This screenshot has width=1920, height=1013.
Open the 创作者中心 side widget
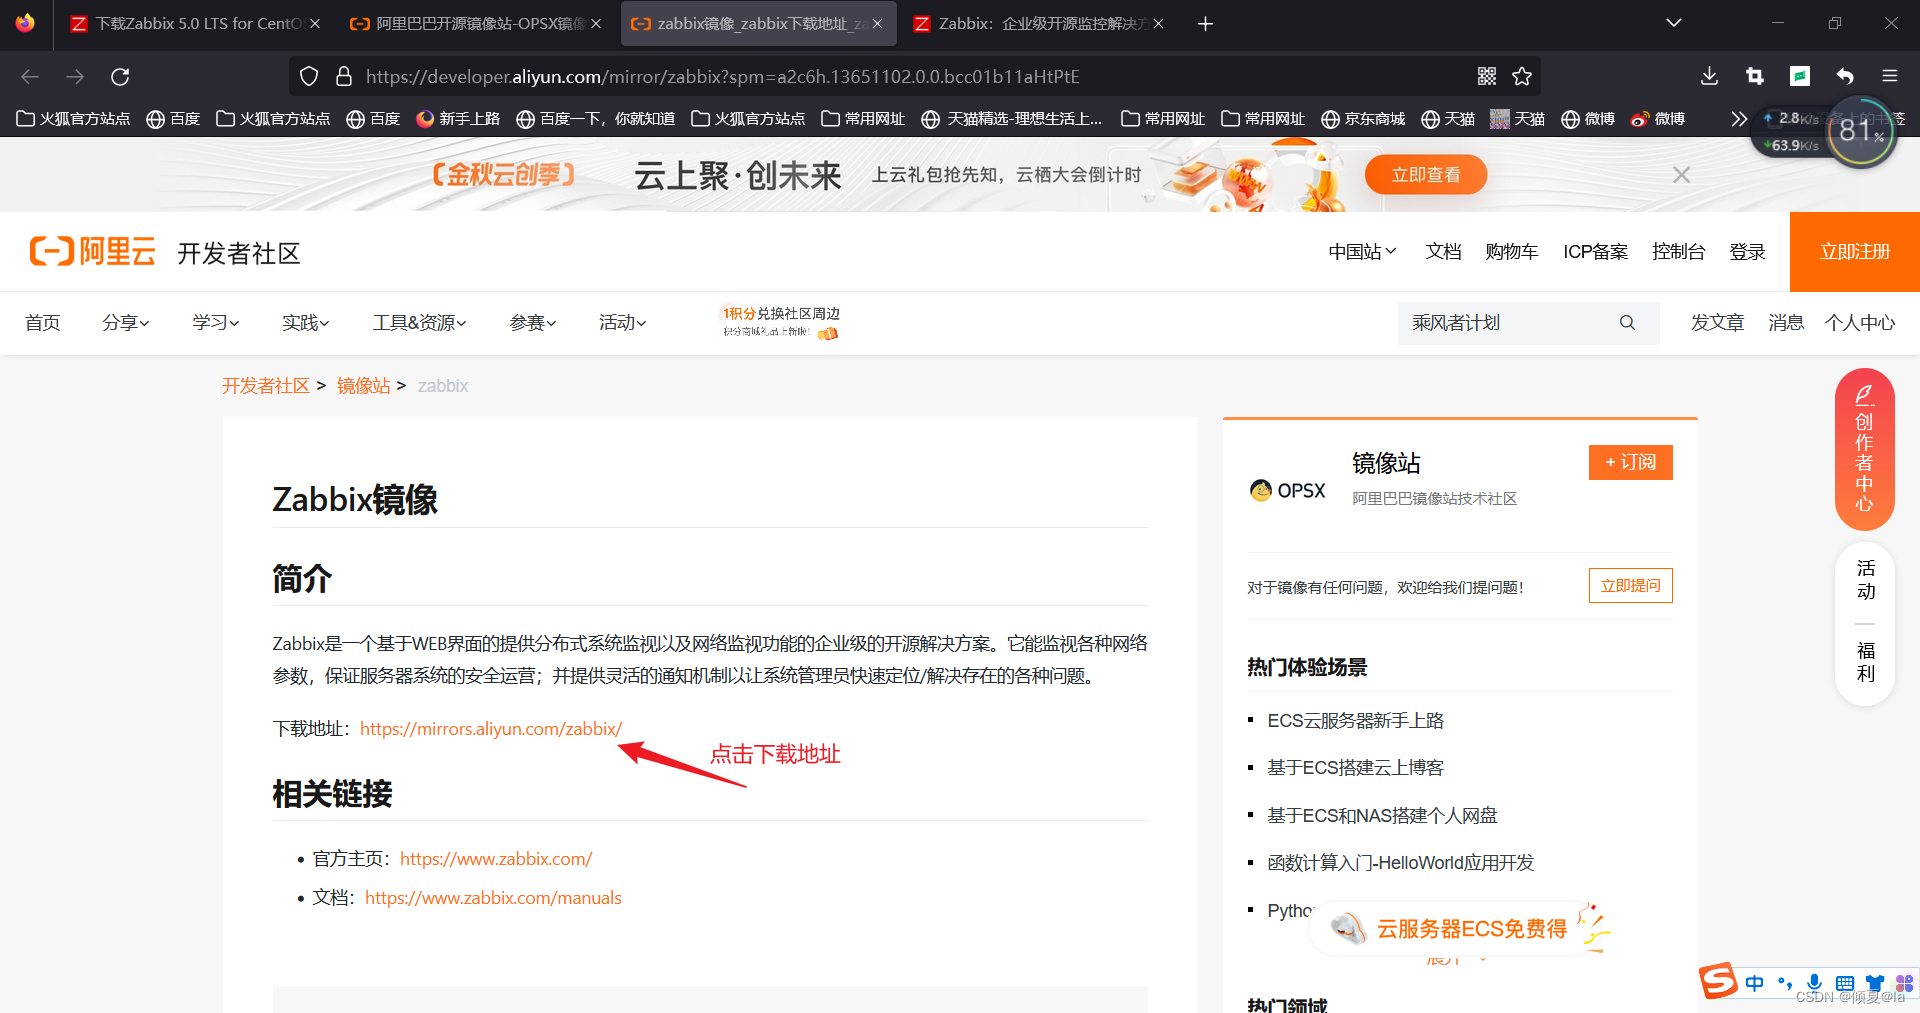pos(1865,449)
